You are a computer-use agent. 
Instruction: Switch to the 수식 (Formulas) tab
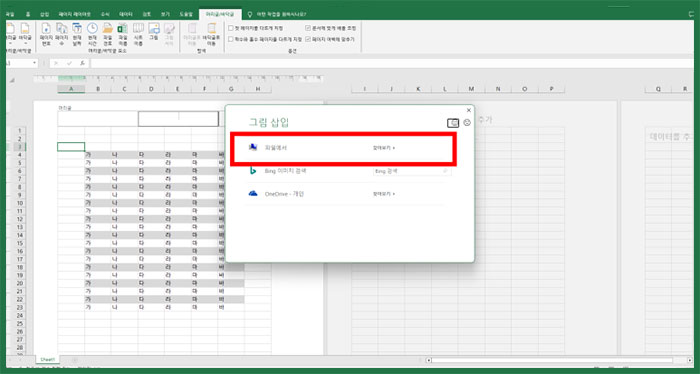click(105, 14)
